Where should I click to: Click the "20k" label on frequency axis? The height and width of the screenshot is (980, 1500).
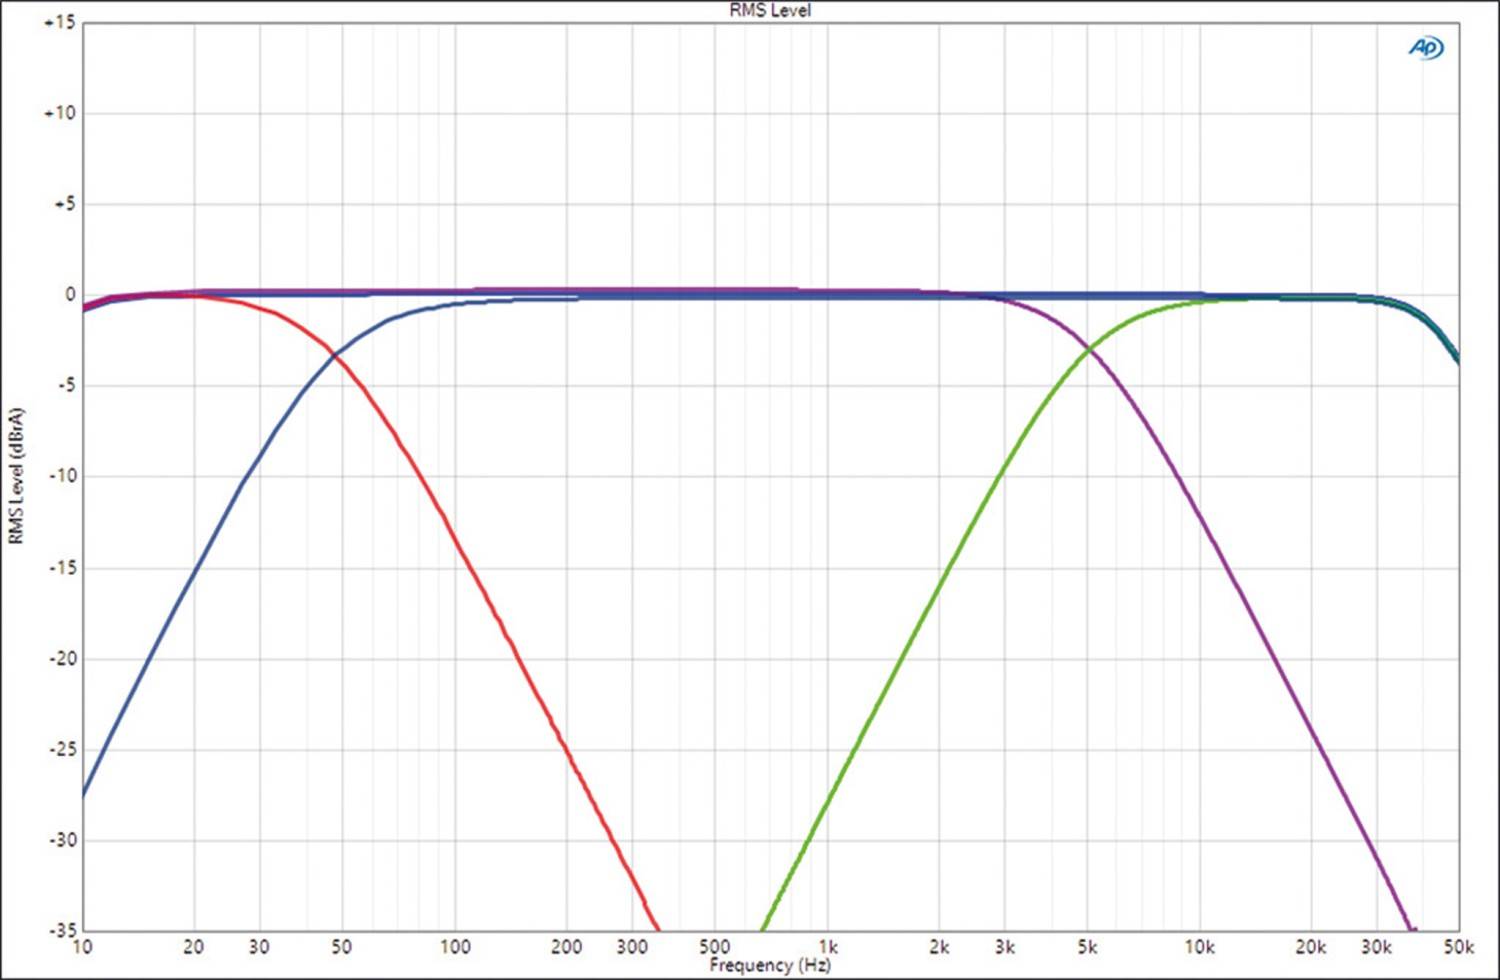pos(1311,946)
